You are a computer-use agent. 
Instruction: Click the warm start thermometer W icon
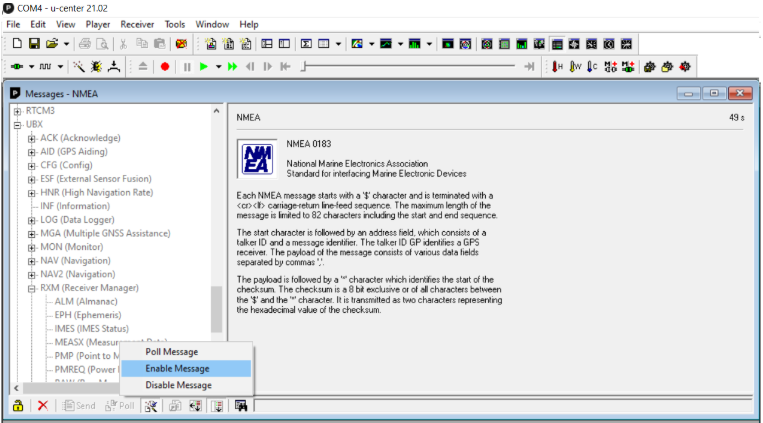coord(575,66)
